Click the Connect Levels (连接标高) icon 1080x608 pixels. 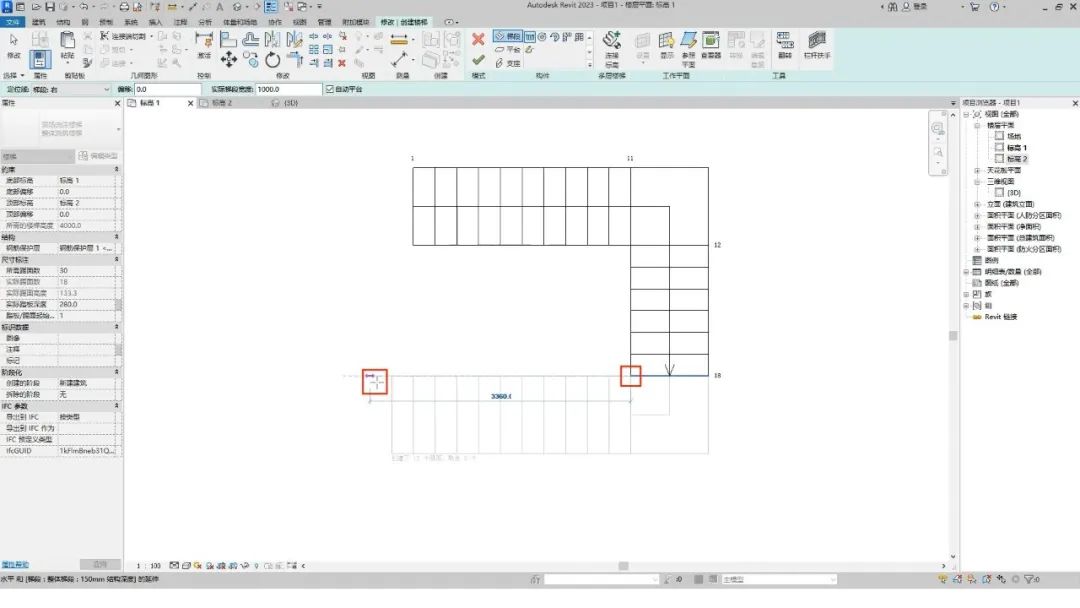tap(612, 45)
